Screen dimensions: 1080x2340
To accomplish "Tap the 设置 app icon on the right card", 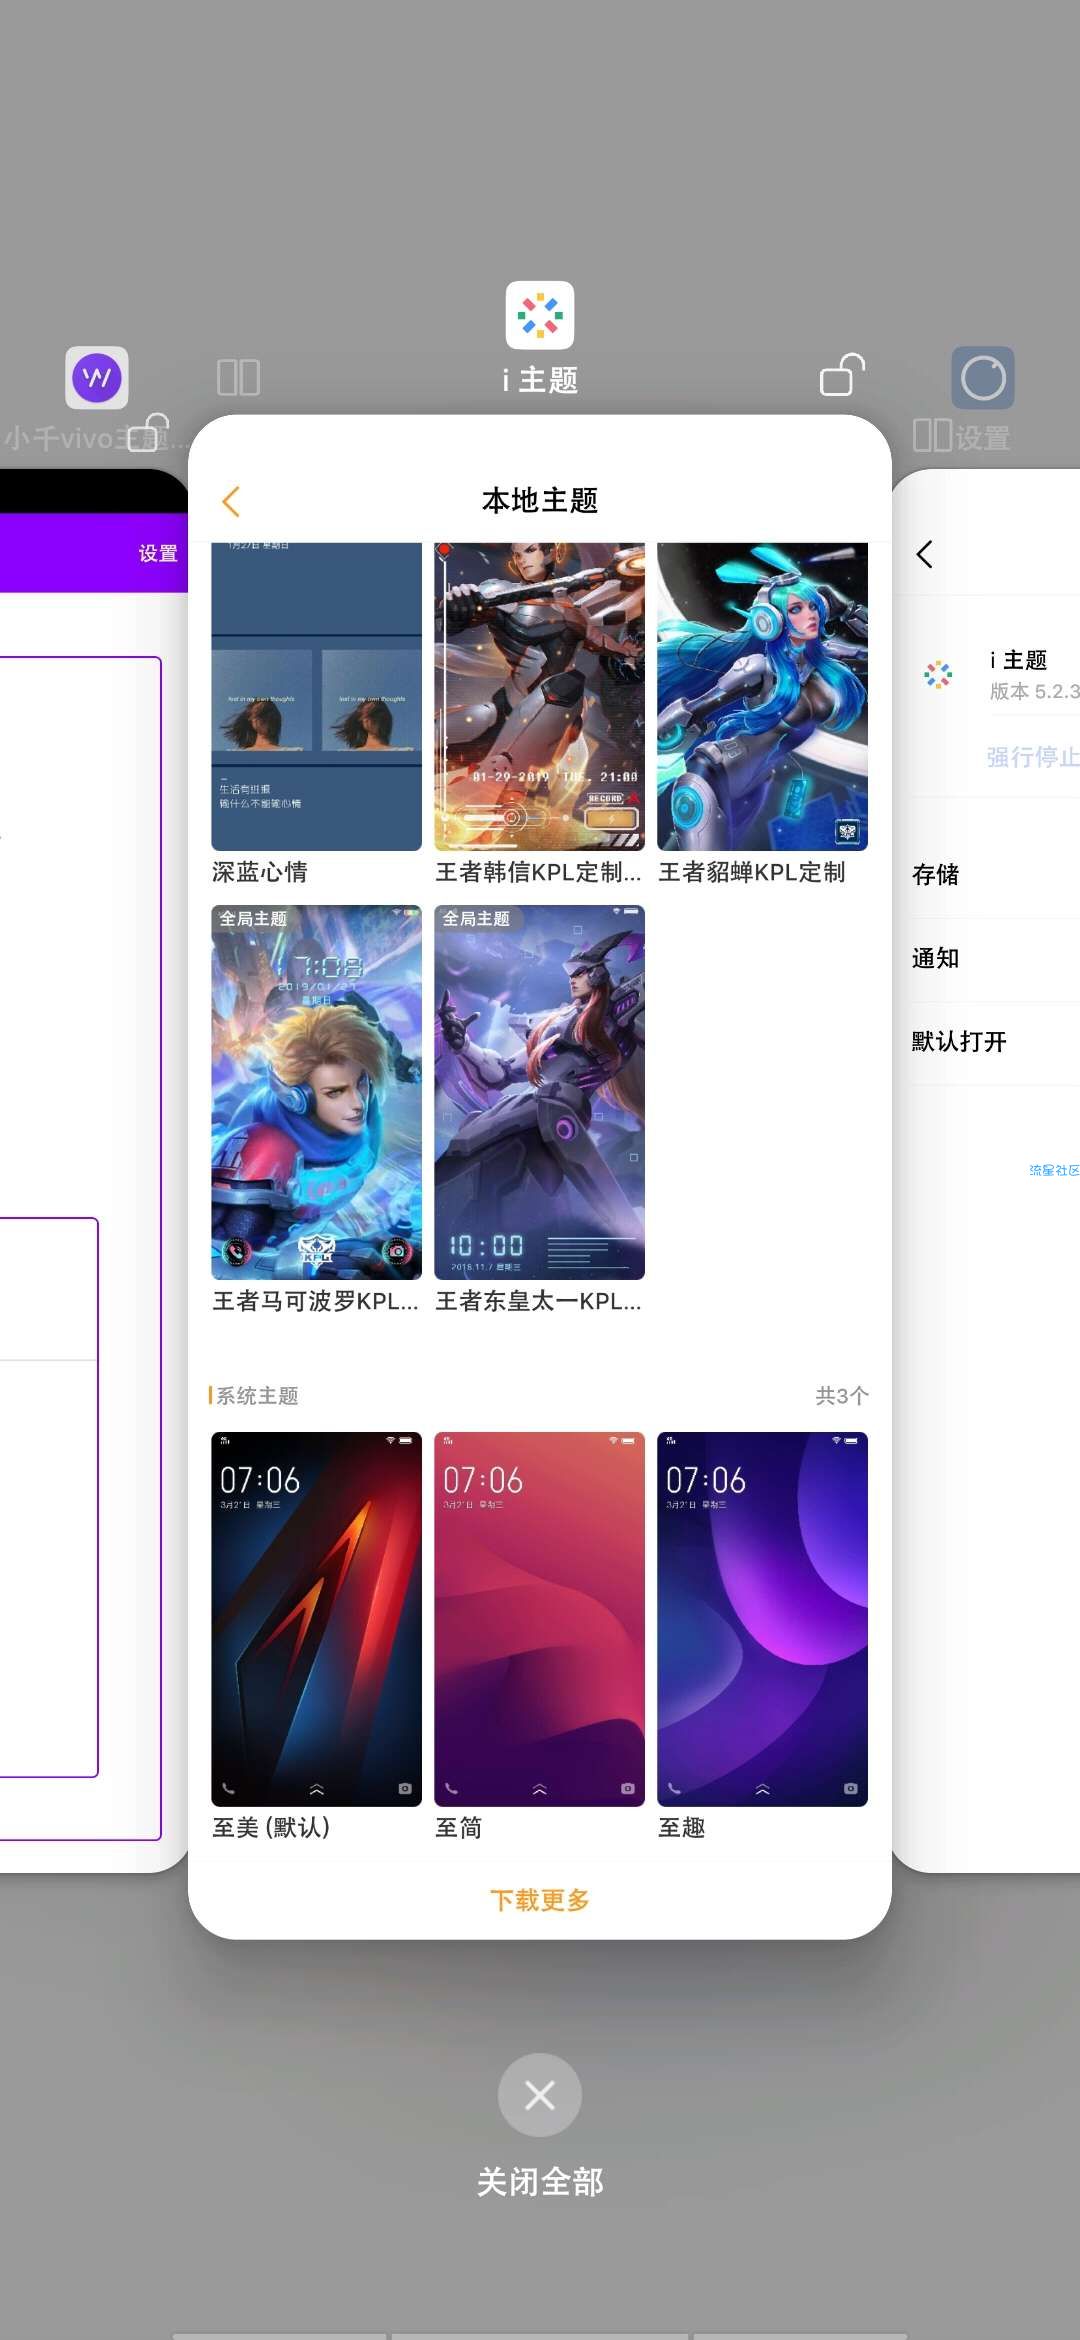I will [x=983, y=377].
